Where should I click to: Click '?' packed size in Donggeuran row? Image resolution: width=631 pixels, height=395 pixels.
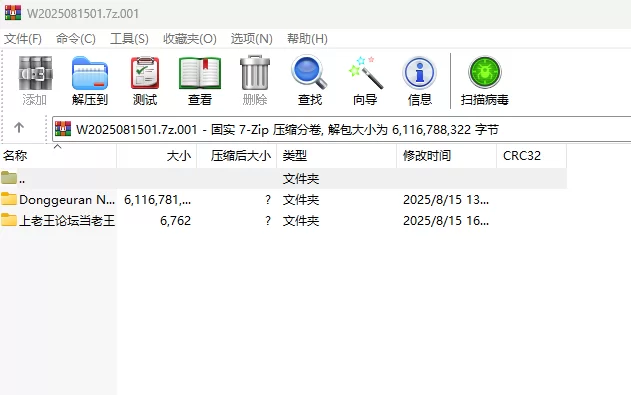[268, 200]
